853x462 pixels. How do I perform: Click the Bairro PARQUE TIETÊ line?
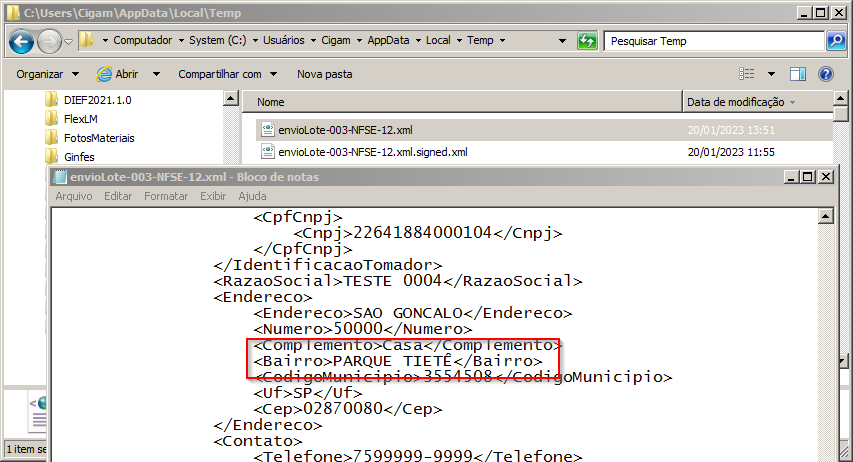398,361
